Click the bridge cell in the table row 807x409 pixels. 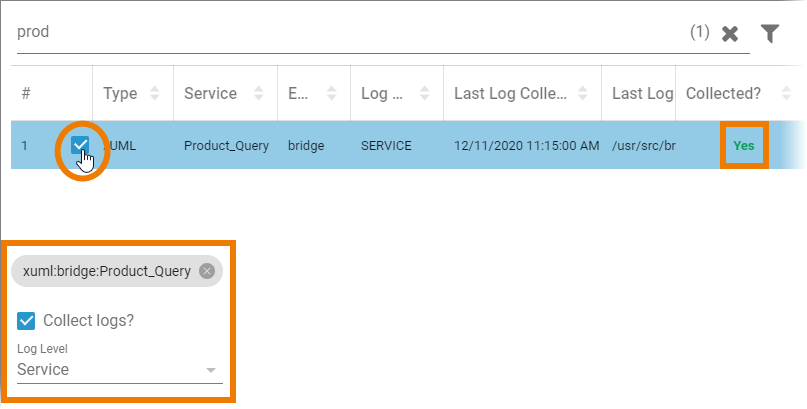[306, 146]
